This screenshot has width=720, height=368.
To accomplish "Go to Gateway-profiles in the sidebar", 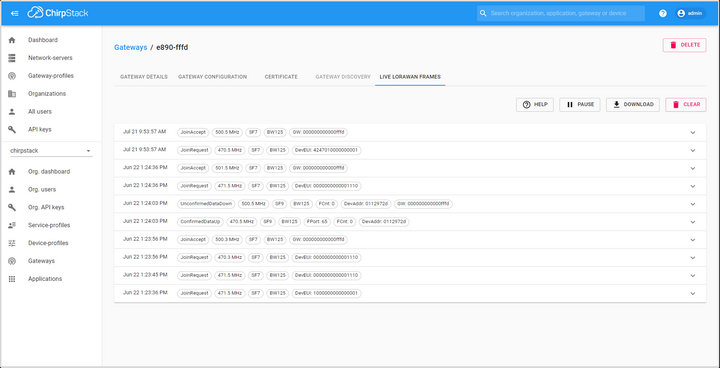I will [x=51, y=76].
